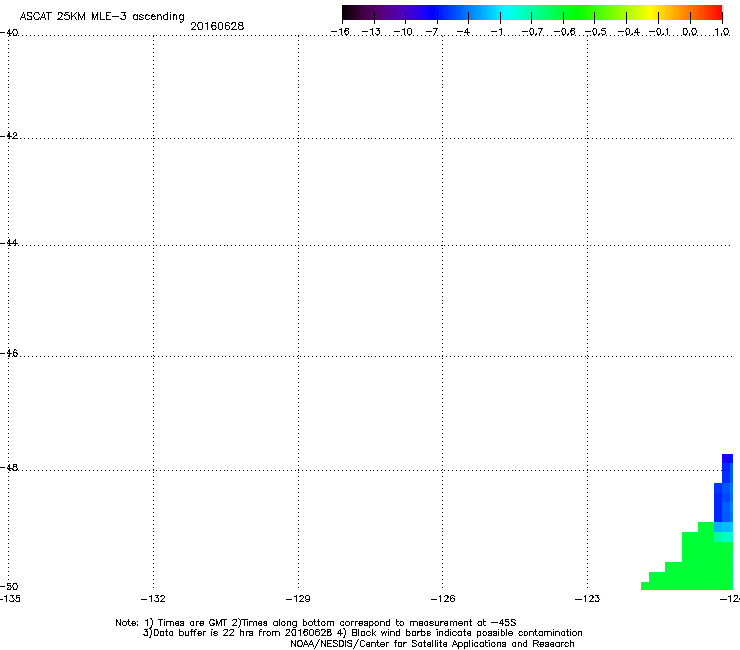Click the title text 'ASCAT 25KM MLE-3 ascending'
The height and width of the screenshot is (650, 740).
point(102,17)
